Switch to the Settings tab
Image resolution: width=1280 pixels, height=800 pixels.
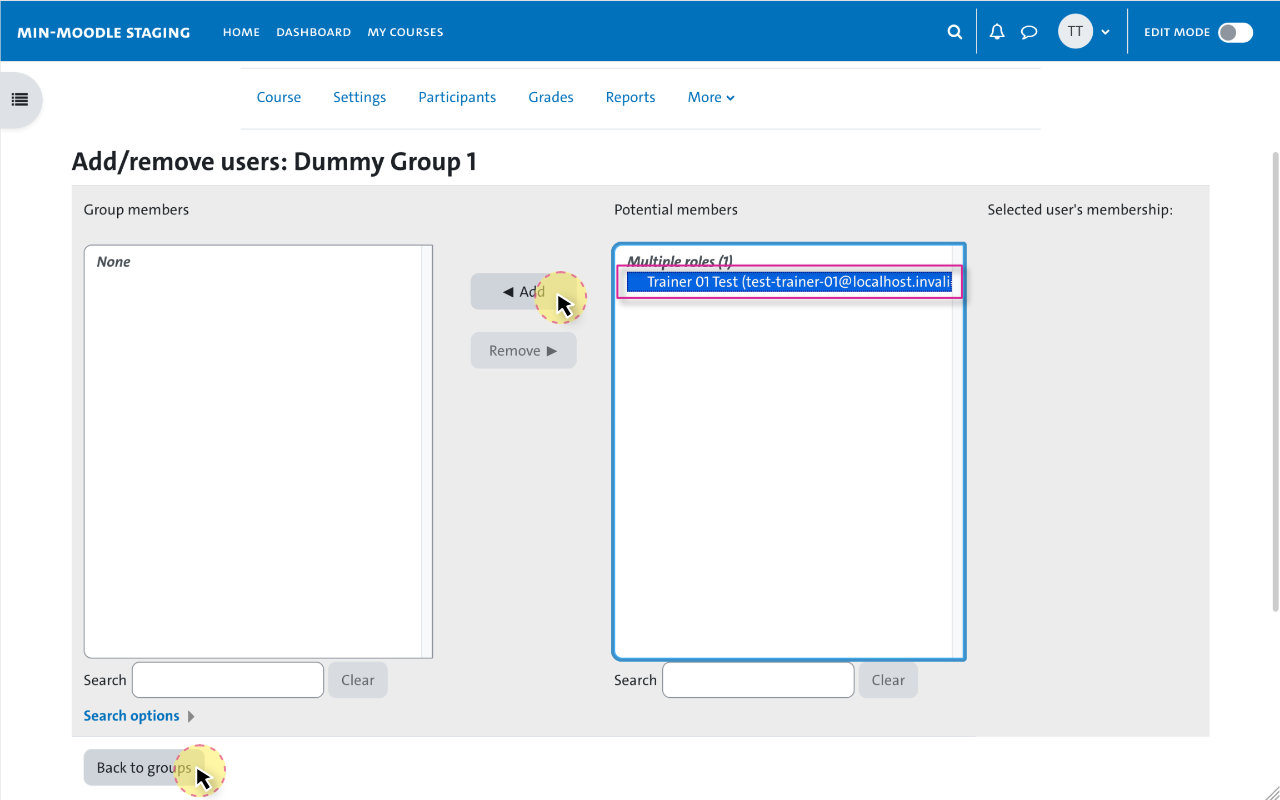coord(359,97)
